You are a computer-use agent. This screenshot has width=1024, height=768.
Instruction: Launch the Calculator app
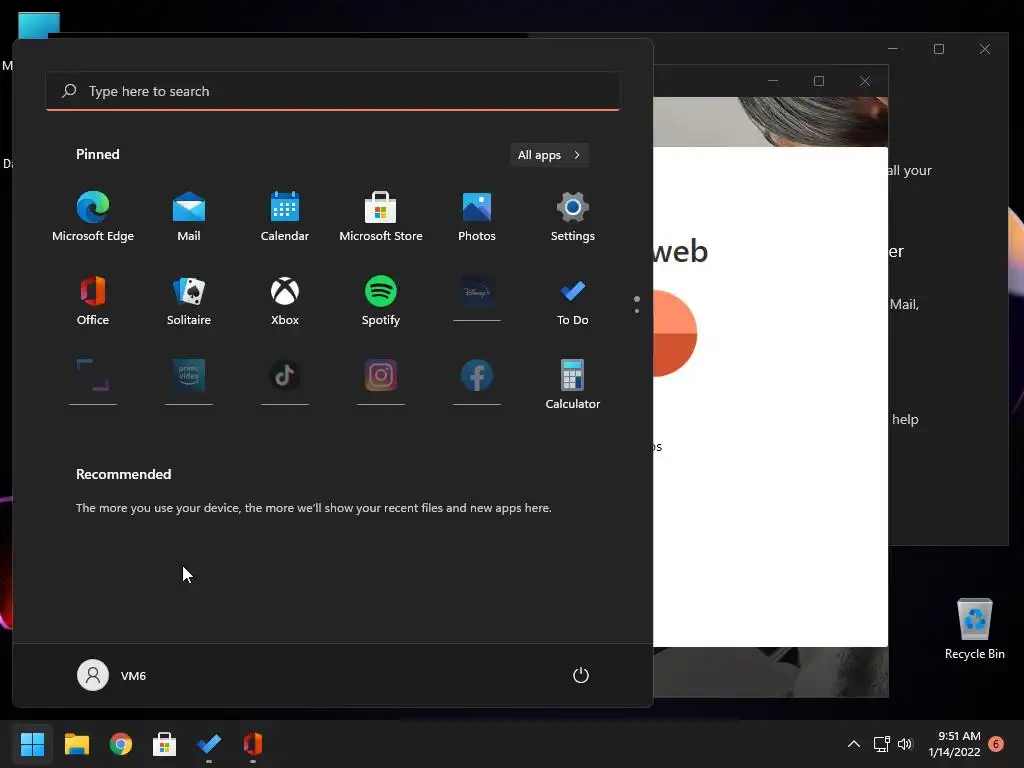tap(573, 384)
